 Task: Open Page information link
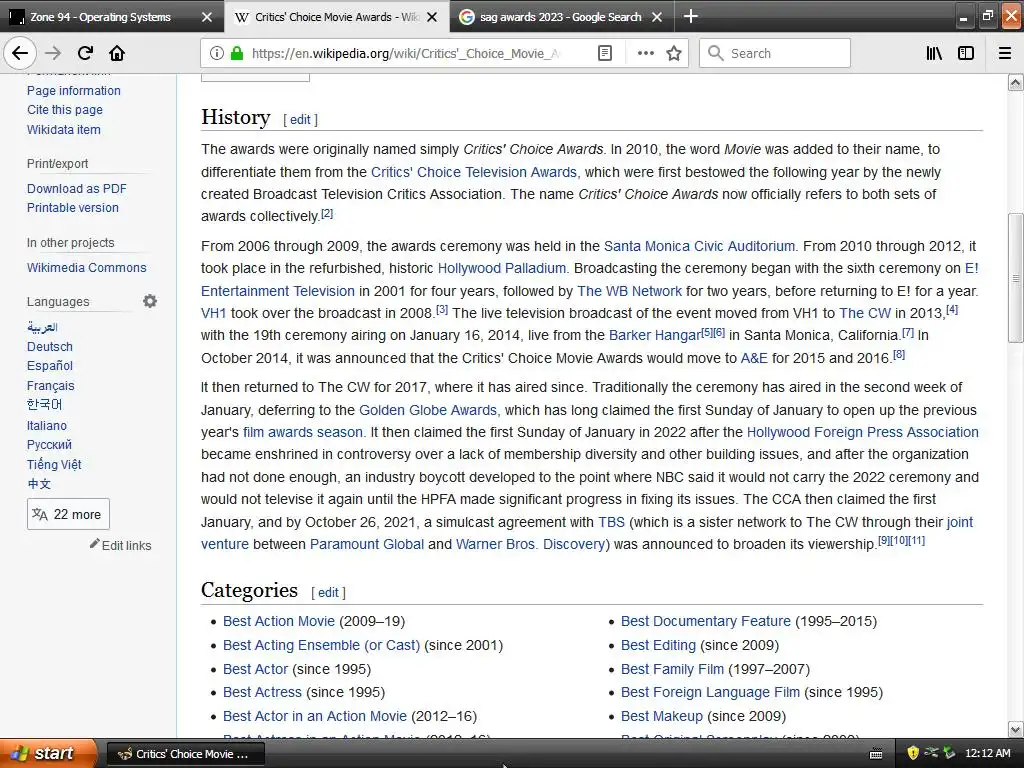[x=74, y=90]
